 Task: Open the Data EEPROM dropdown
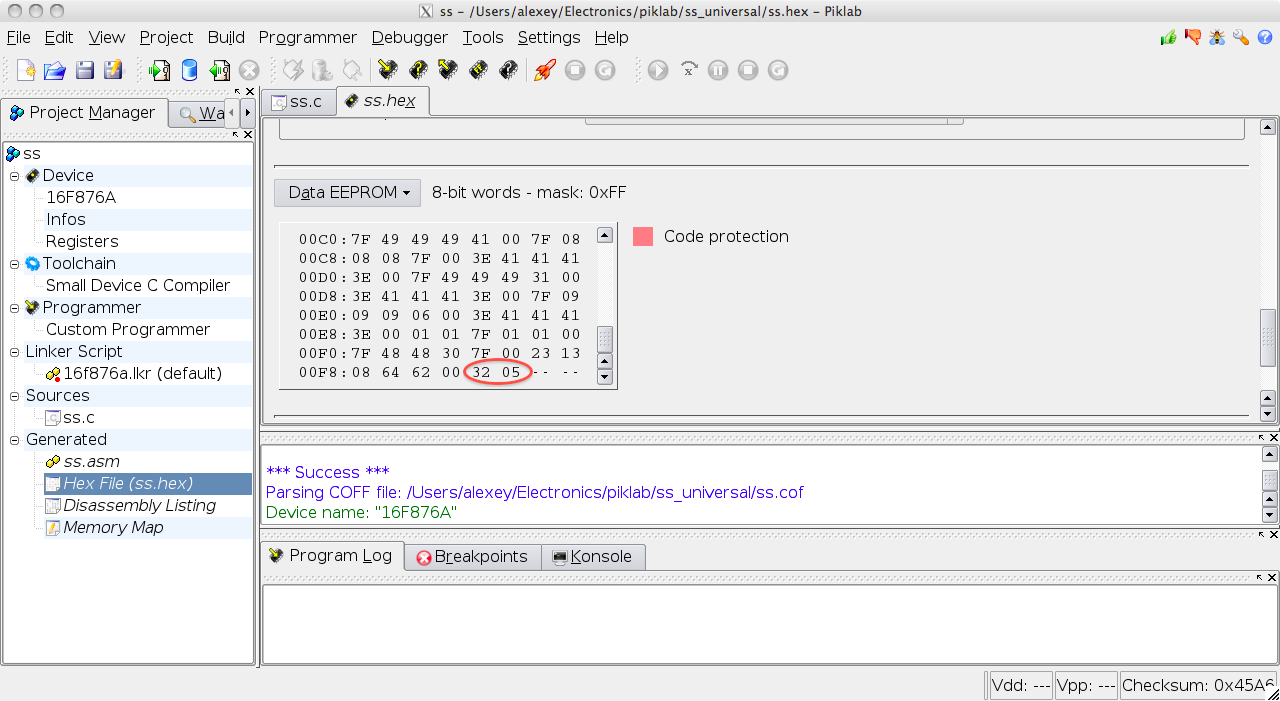[x=347, y=193]
